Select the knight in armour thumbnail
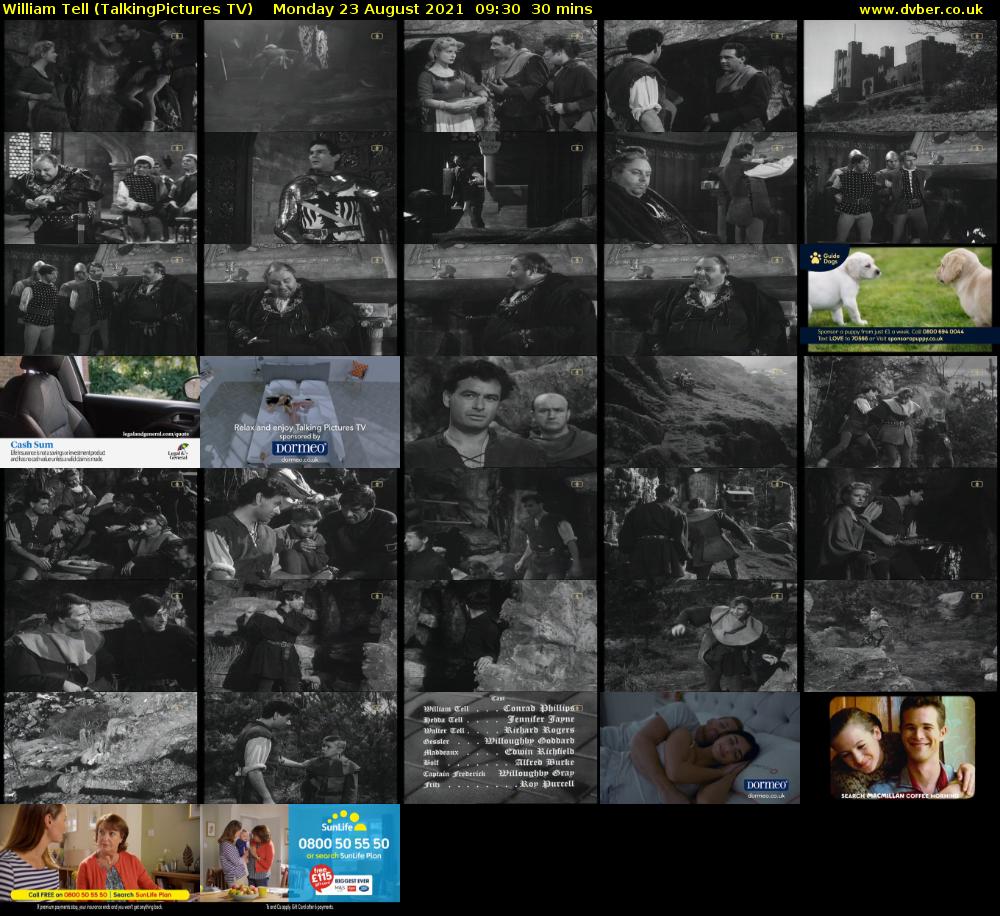The height and width of the screenshot is (916, 1000). click(x=300, y=188)
